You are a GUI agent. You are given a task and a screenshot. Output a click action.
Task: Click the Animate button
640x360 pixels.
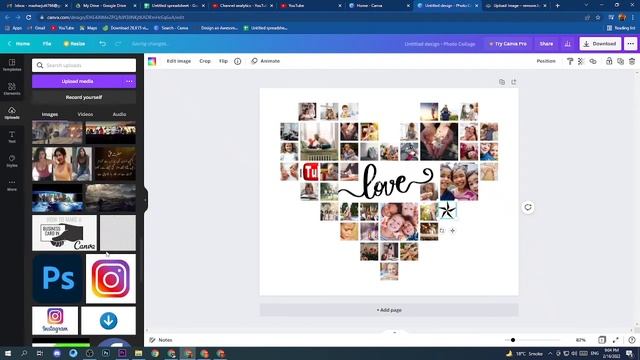click(266, 61)
